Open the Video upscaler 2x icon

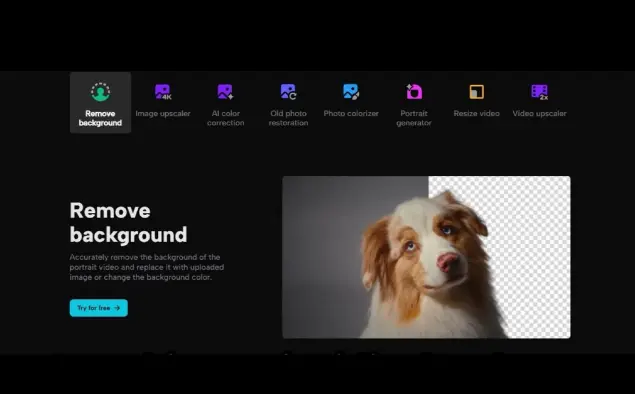point(539,92)
